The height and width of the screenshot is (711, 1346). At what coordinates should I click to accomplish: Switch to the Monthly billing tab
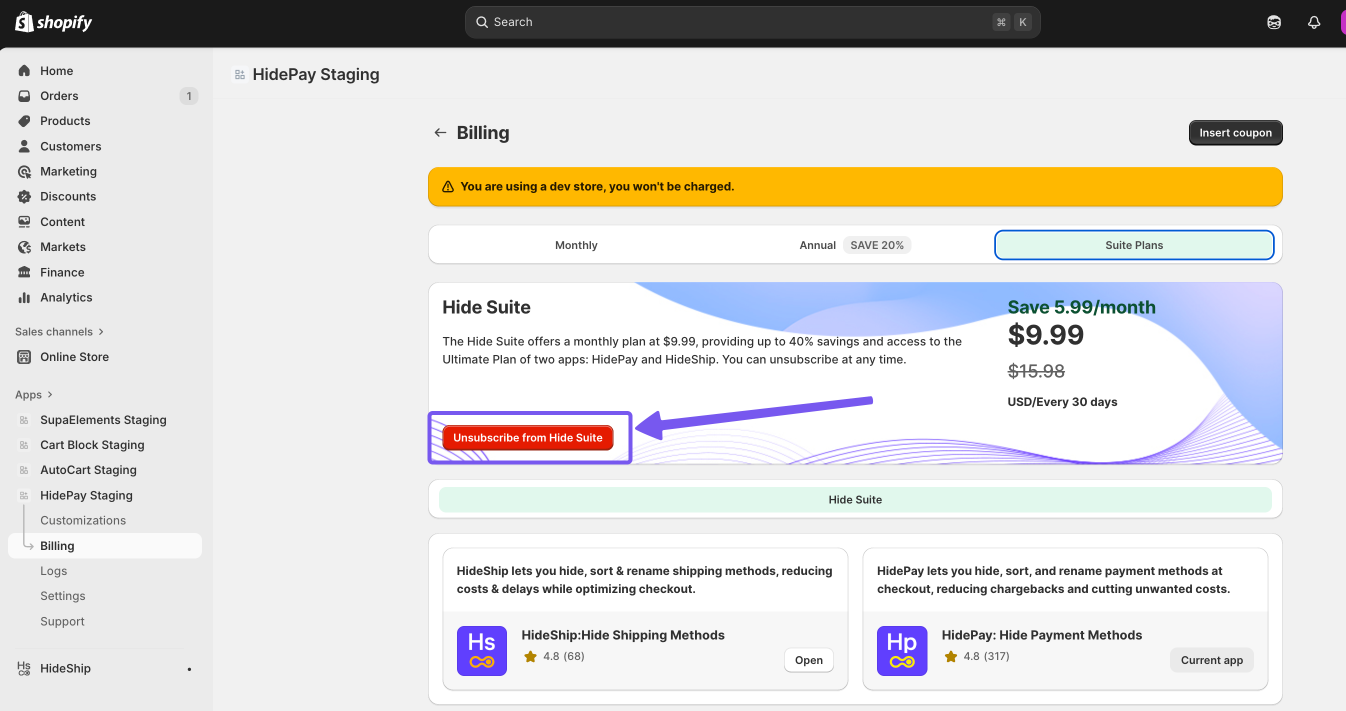coord(576,245)
